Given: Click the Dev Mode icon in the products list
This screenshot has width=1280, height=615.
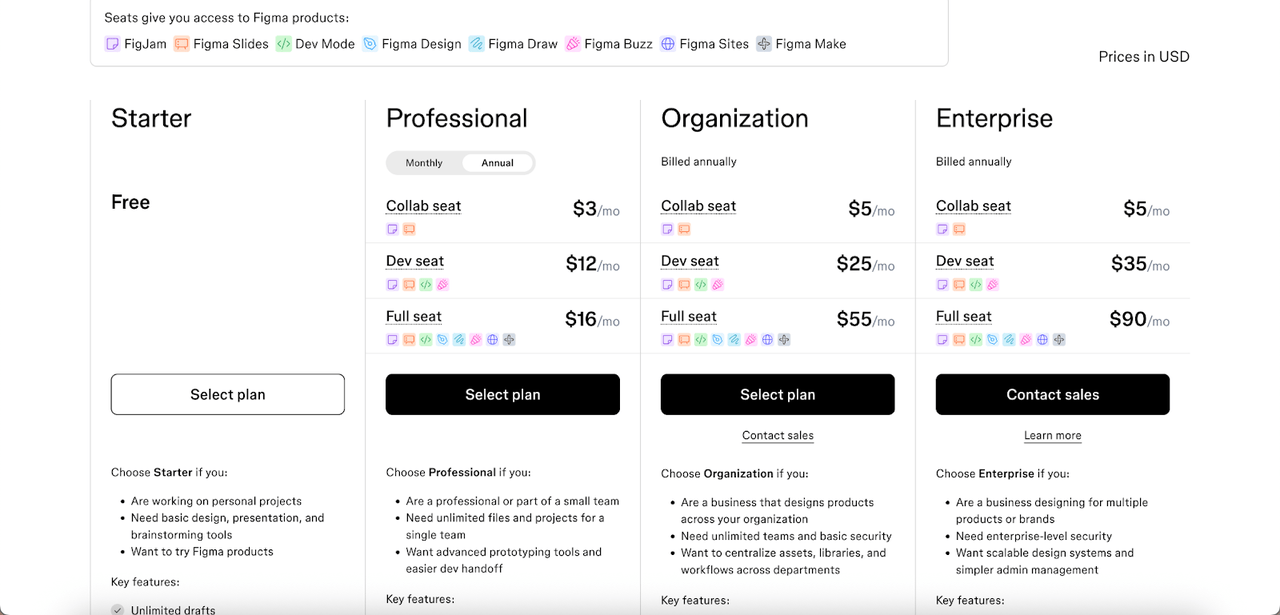Looking at the screenshot, I should (282, 44).
